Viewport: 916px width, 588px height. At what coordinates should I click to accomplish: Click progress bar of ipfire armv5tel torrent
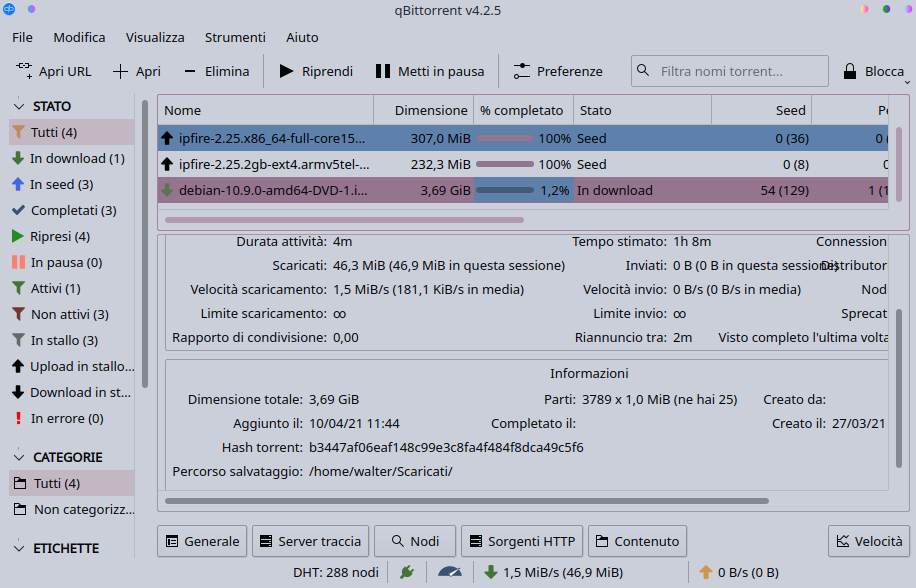pos(505,164)
